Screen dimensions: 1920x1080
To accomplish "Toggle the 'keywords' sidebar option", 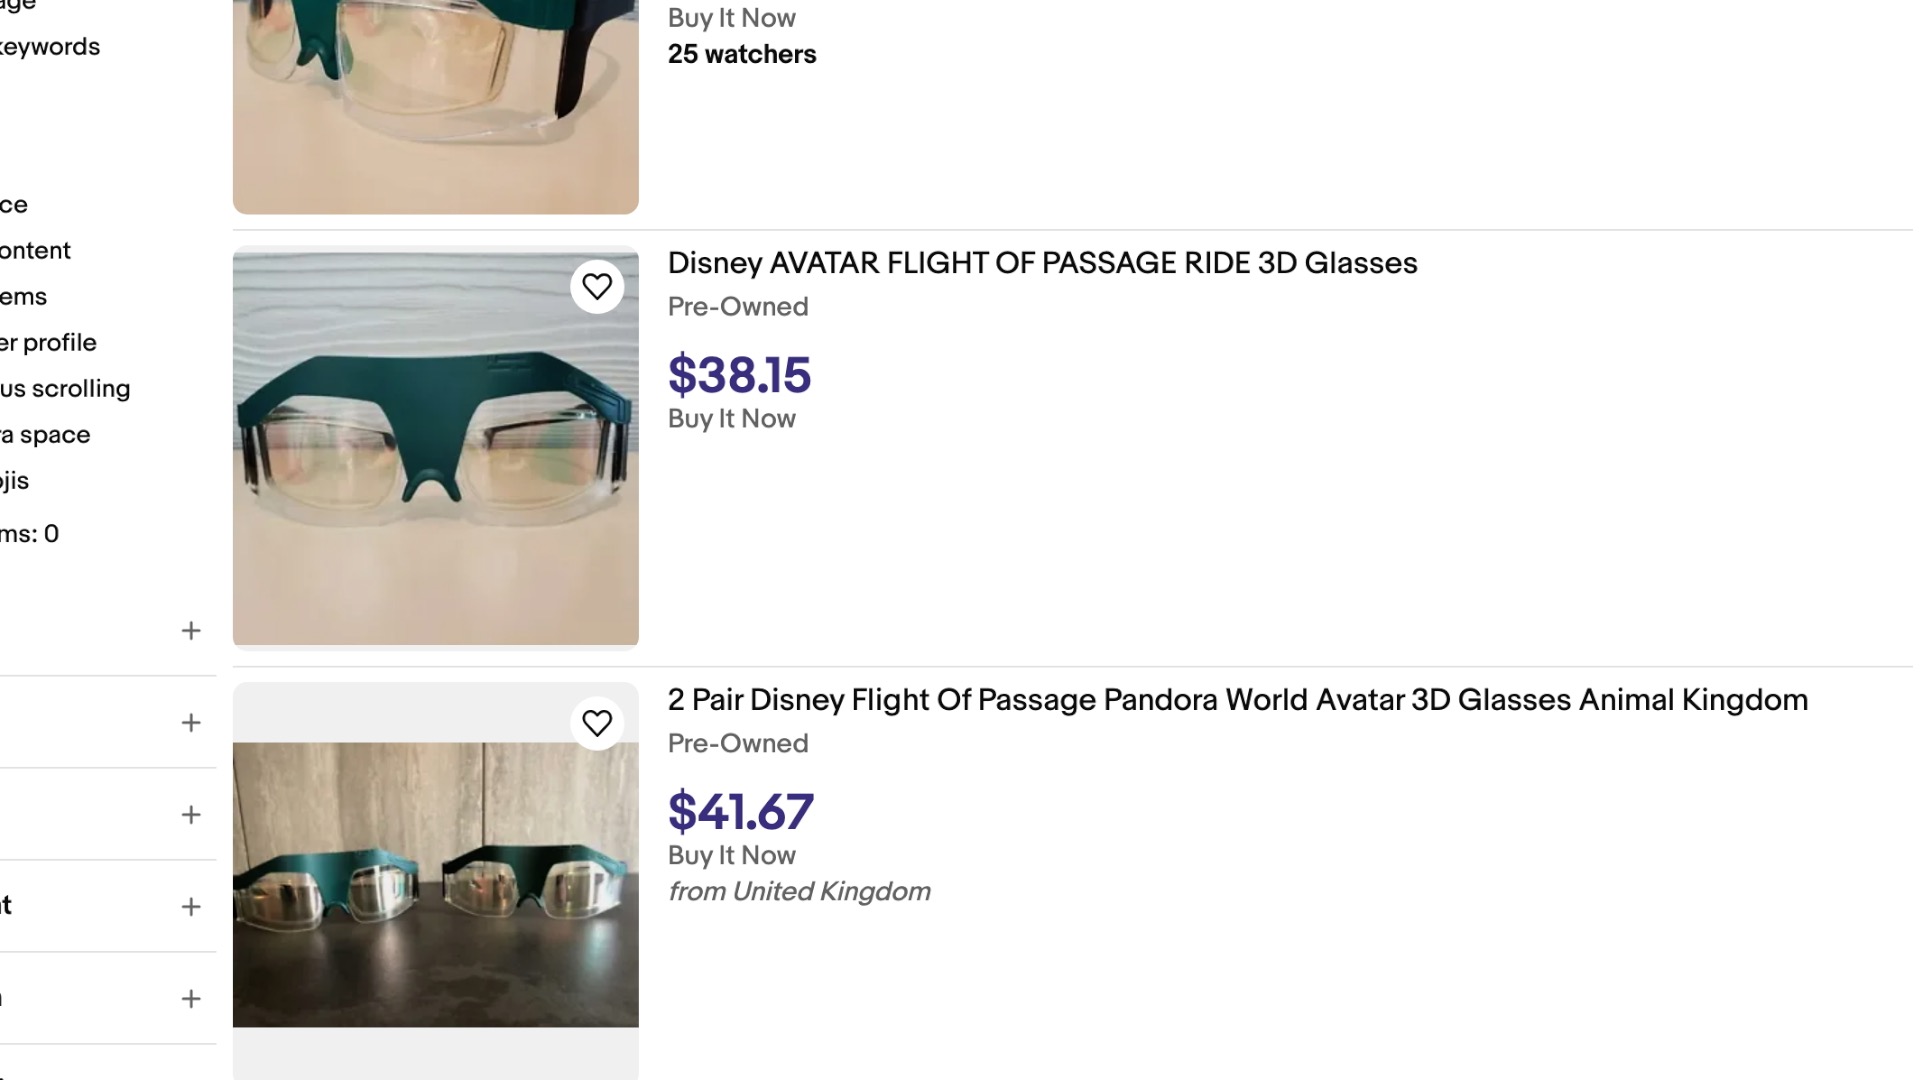I will coord(50,47).
